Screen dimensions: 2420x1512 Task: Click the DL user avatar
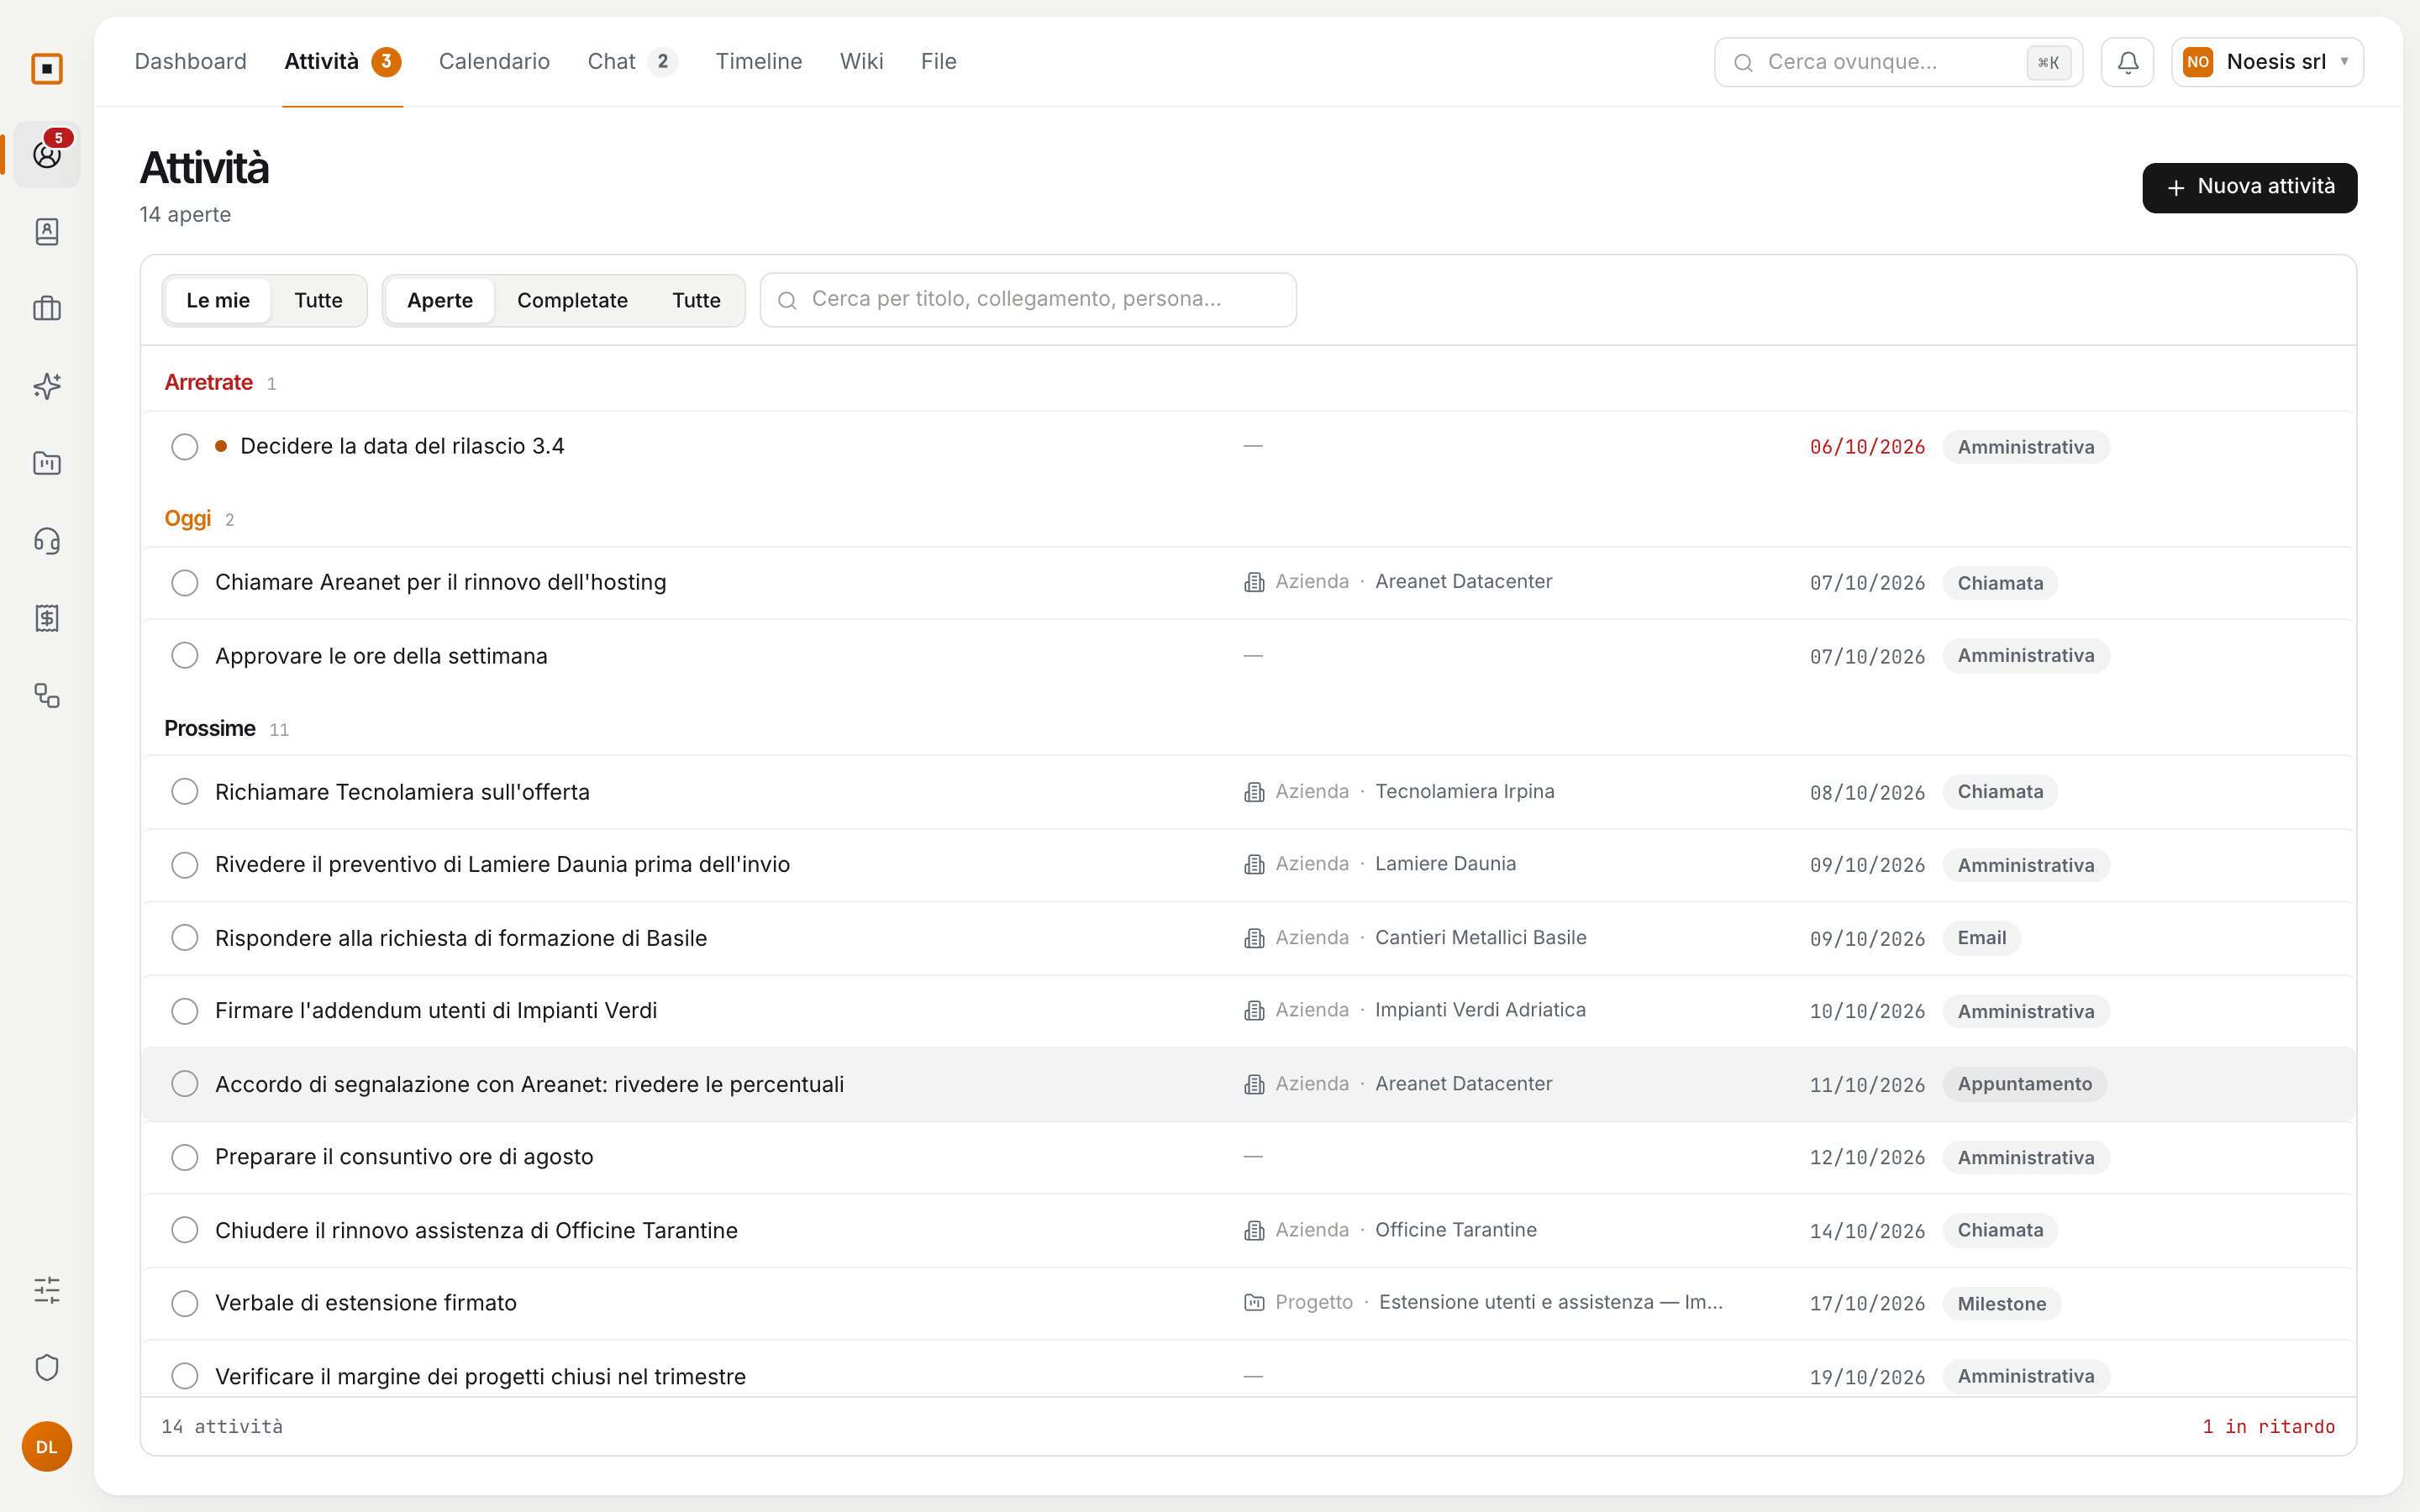pyautogui.click(x=47, y=1446)
